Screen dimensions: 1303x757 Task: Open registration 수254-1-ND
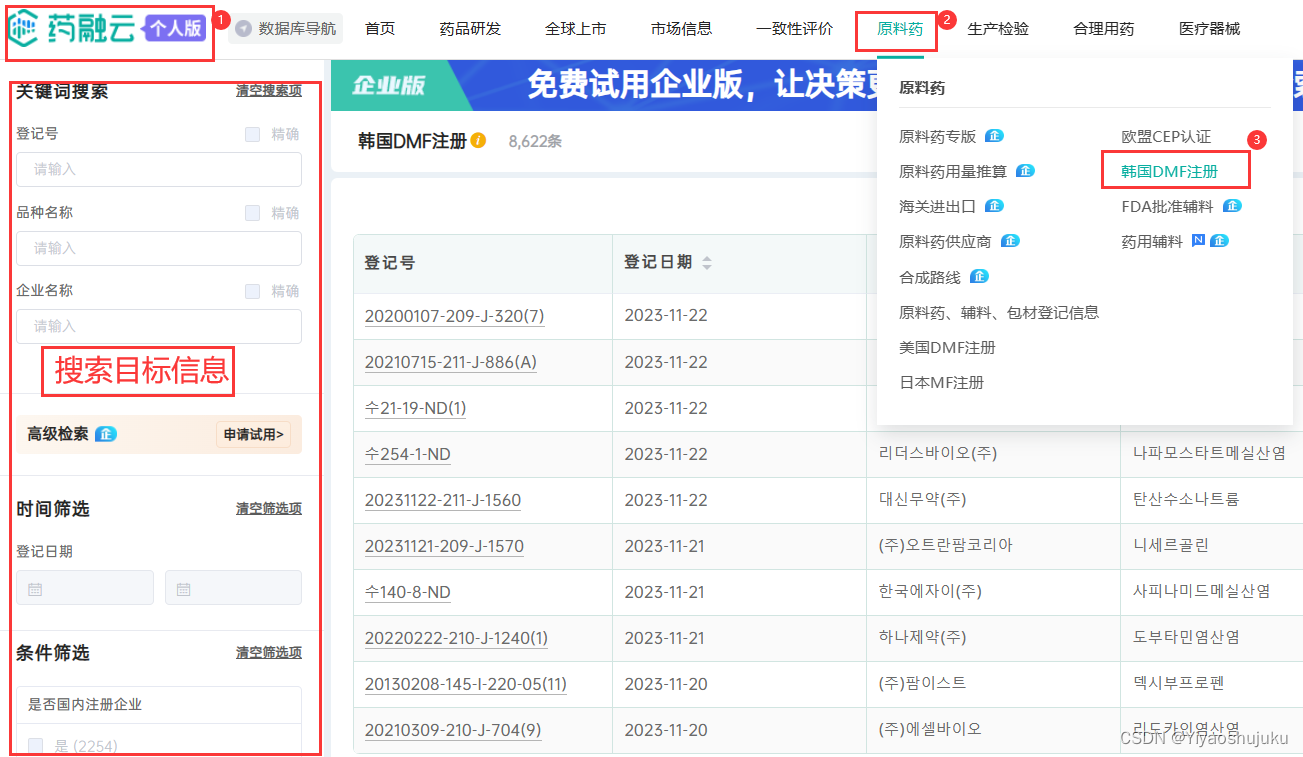[x=407, y=454]
